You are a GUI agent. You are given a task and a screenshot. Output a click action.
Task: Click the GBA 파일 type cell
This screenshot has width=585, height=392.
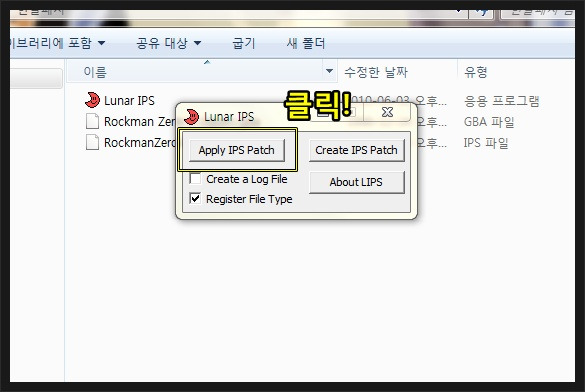pos(489,122)
